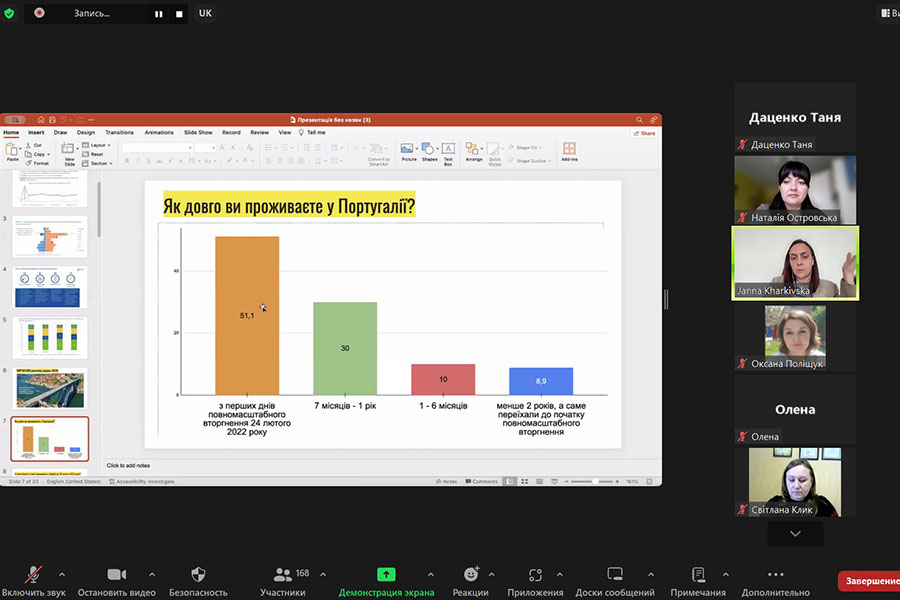Switch to the Animations ribbon tab

[159, 132]
